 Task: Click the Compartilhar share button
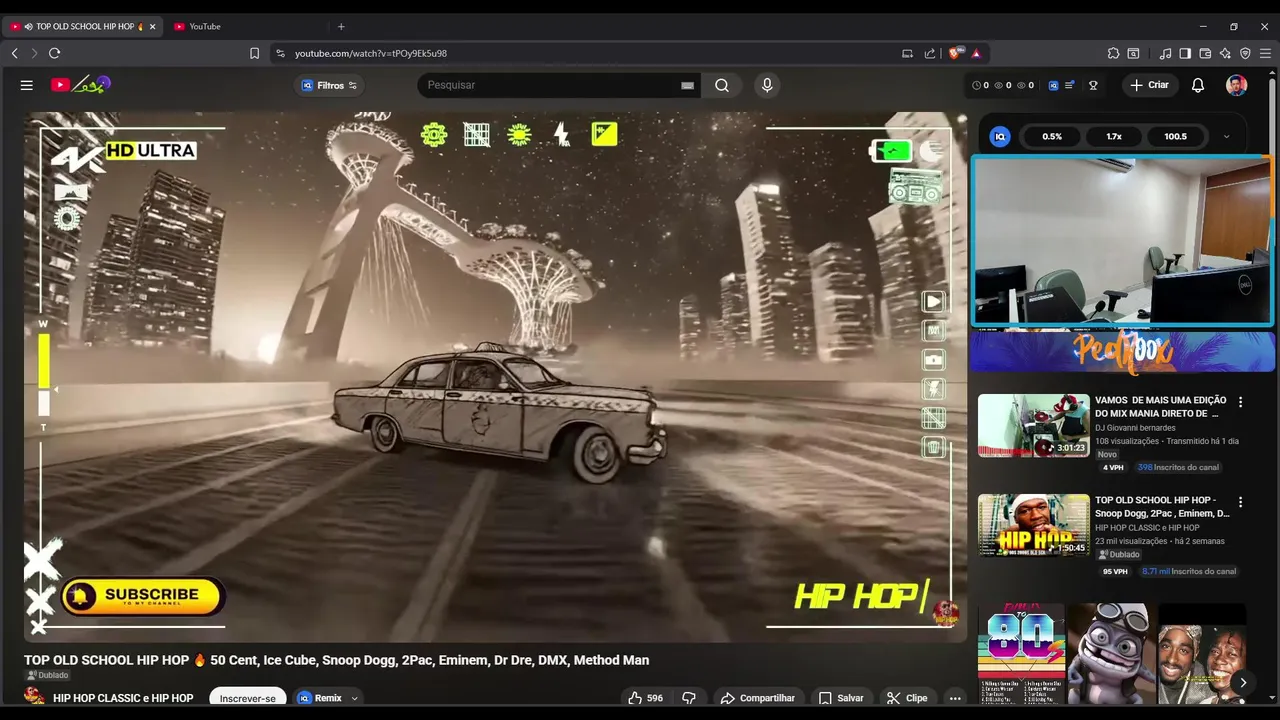(x=757, y=698)
